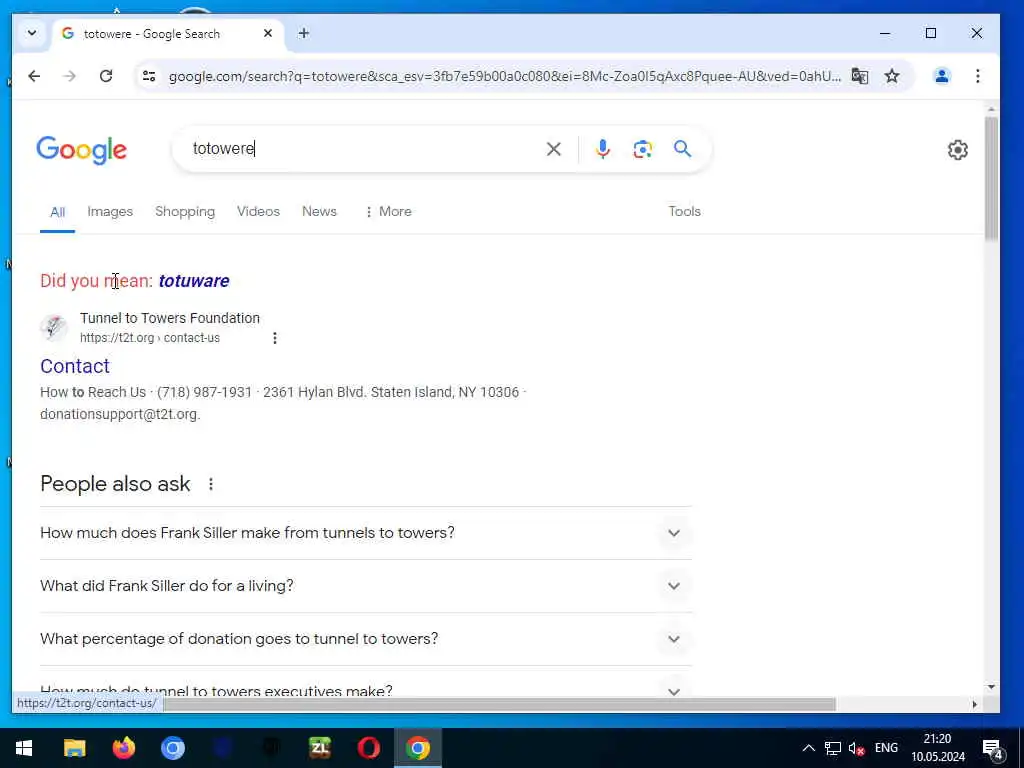
Task: Expand Frank Siller living question
Action: coord(366,586)
